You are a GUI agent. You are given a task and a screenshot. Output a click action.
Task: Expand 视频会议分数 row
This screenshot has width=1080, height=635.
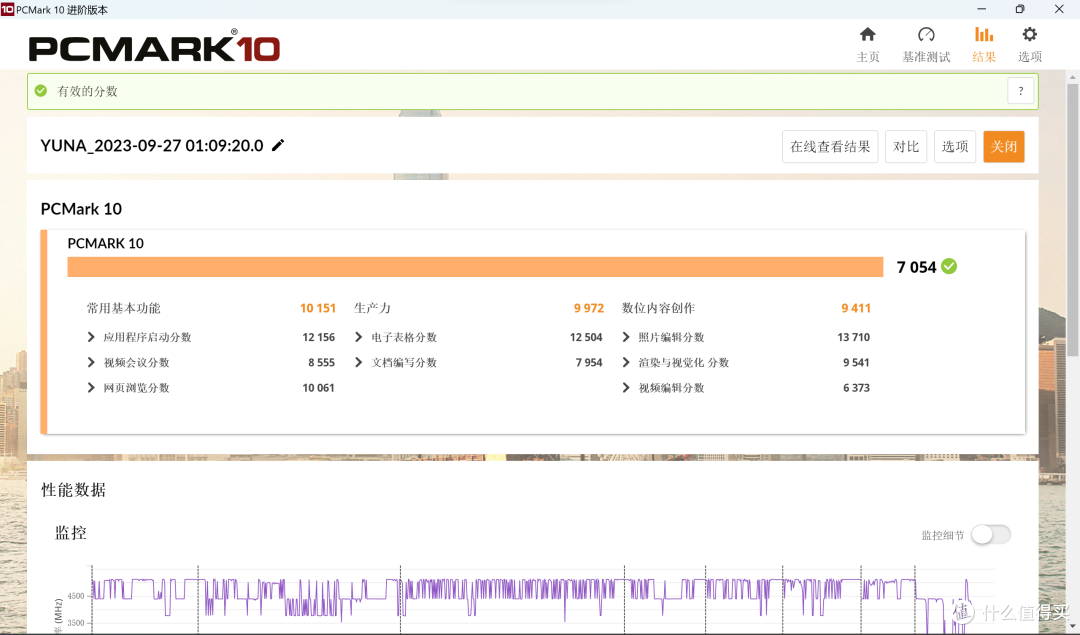coord(91,362)
